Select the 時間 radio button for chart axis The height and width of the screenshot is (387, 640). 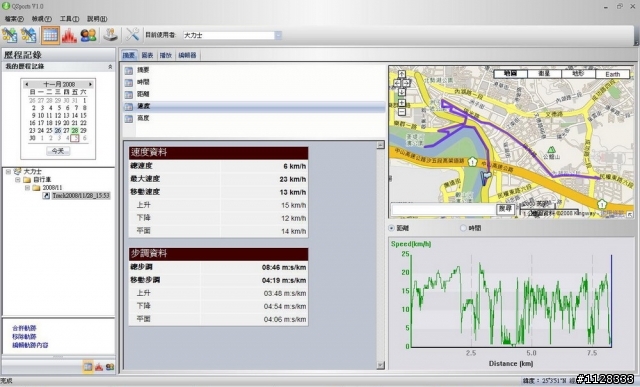(x=463, y=228)
